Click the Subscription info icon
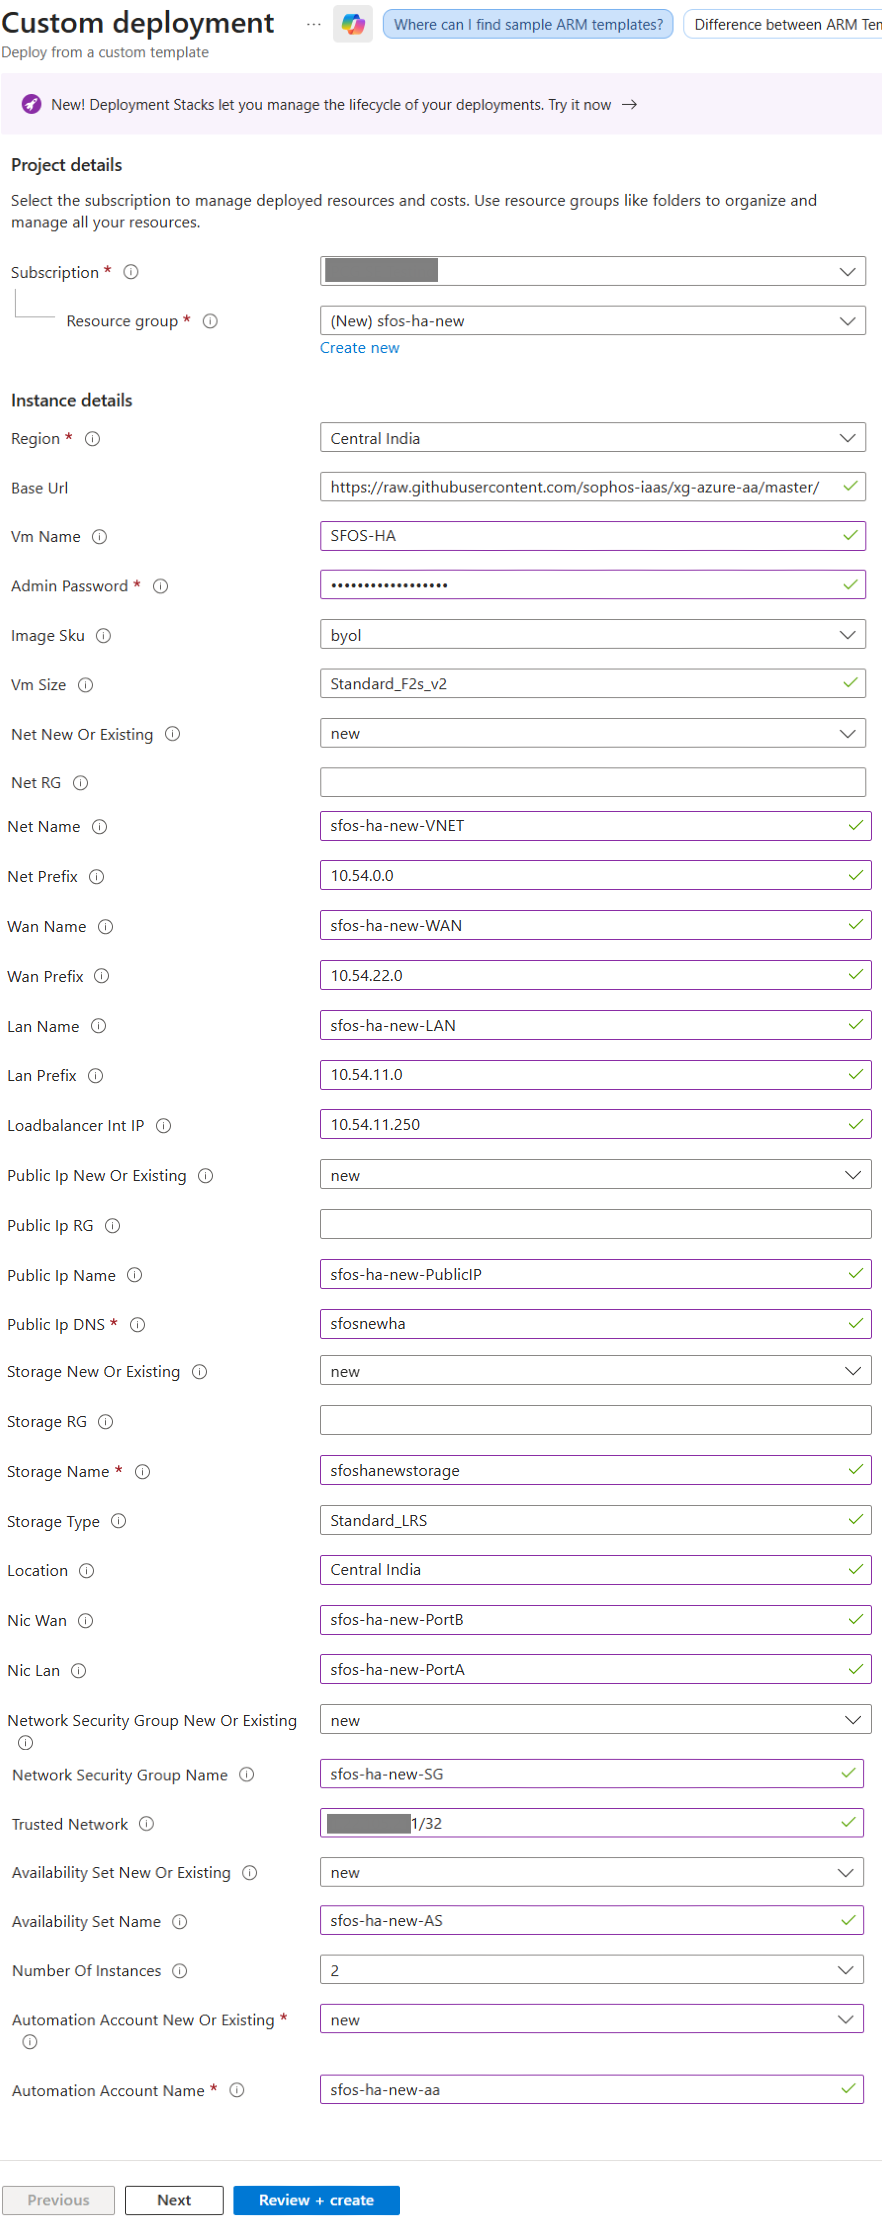This screenshot has width=882, height=2225. tap(131, 272)
